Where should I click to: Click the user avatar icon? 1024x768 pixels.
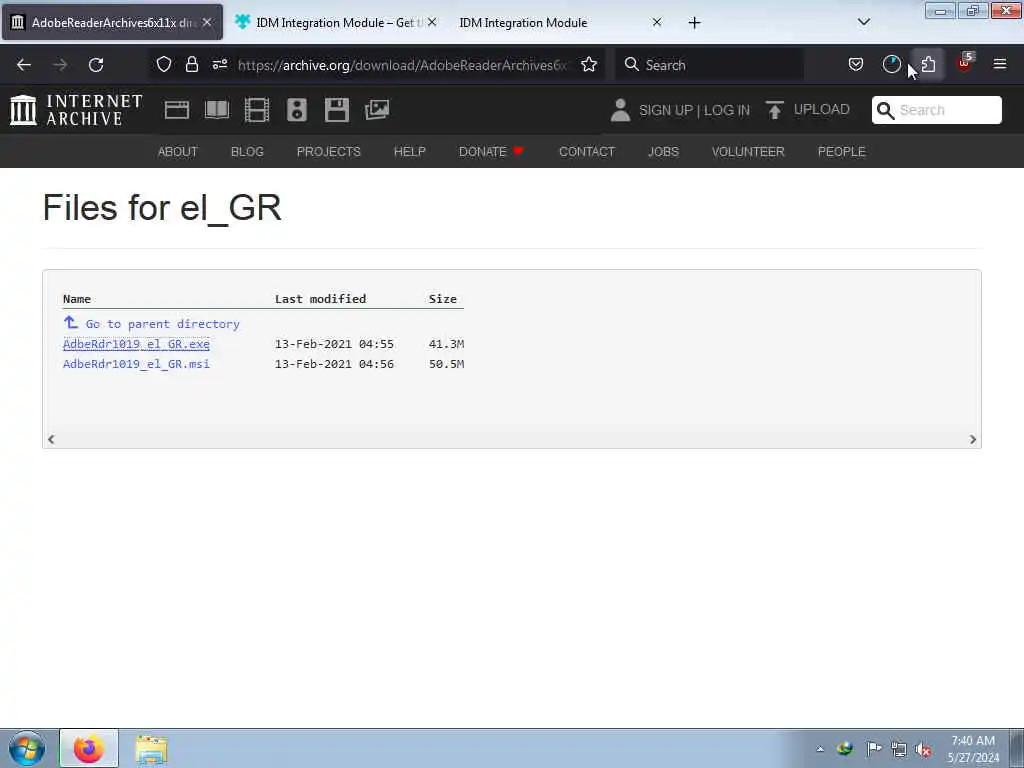tap(620, 110)
